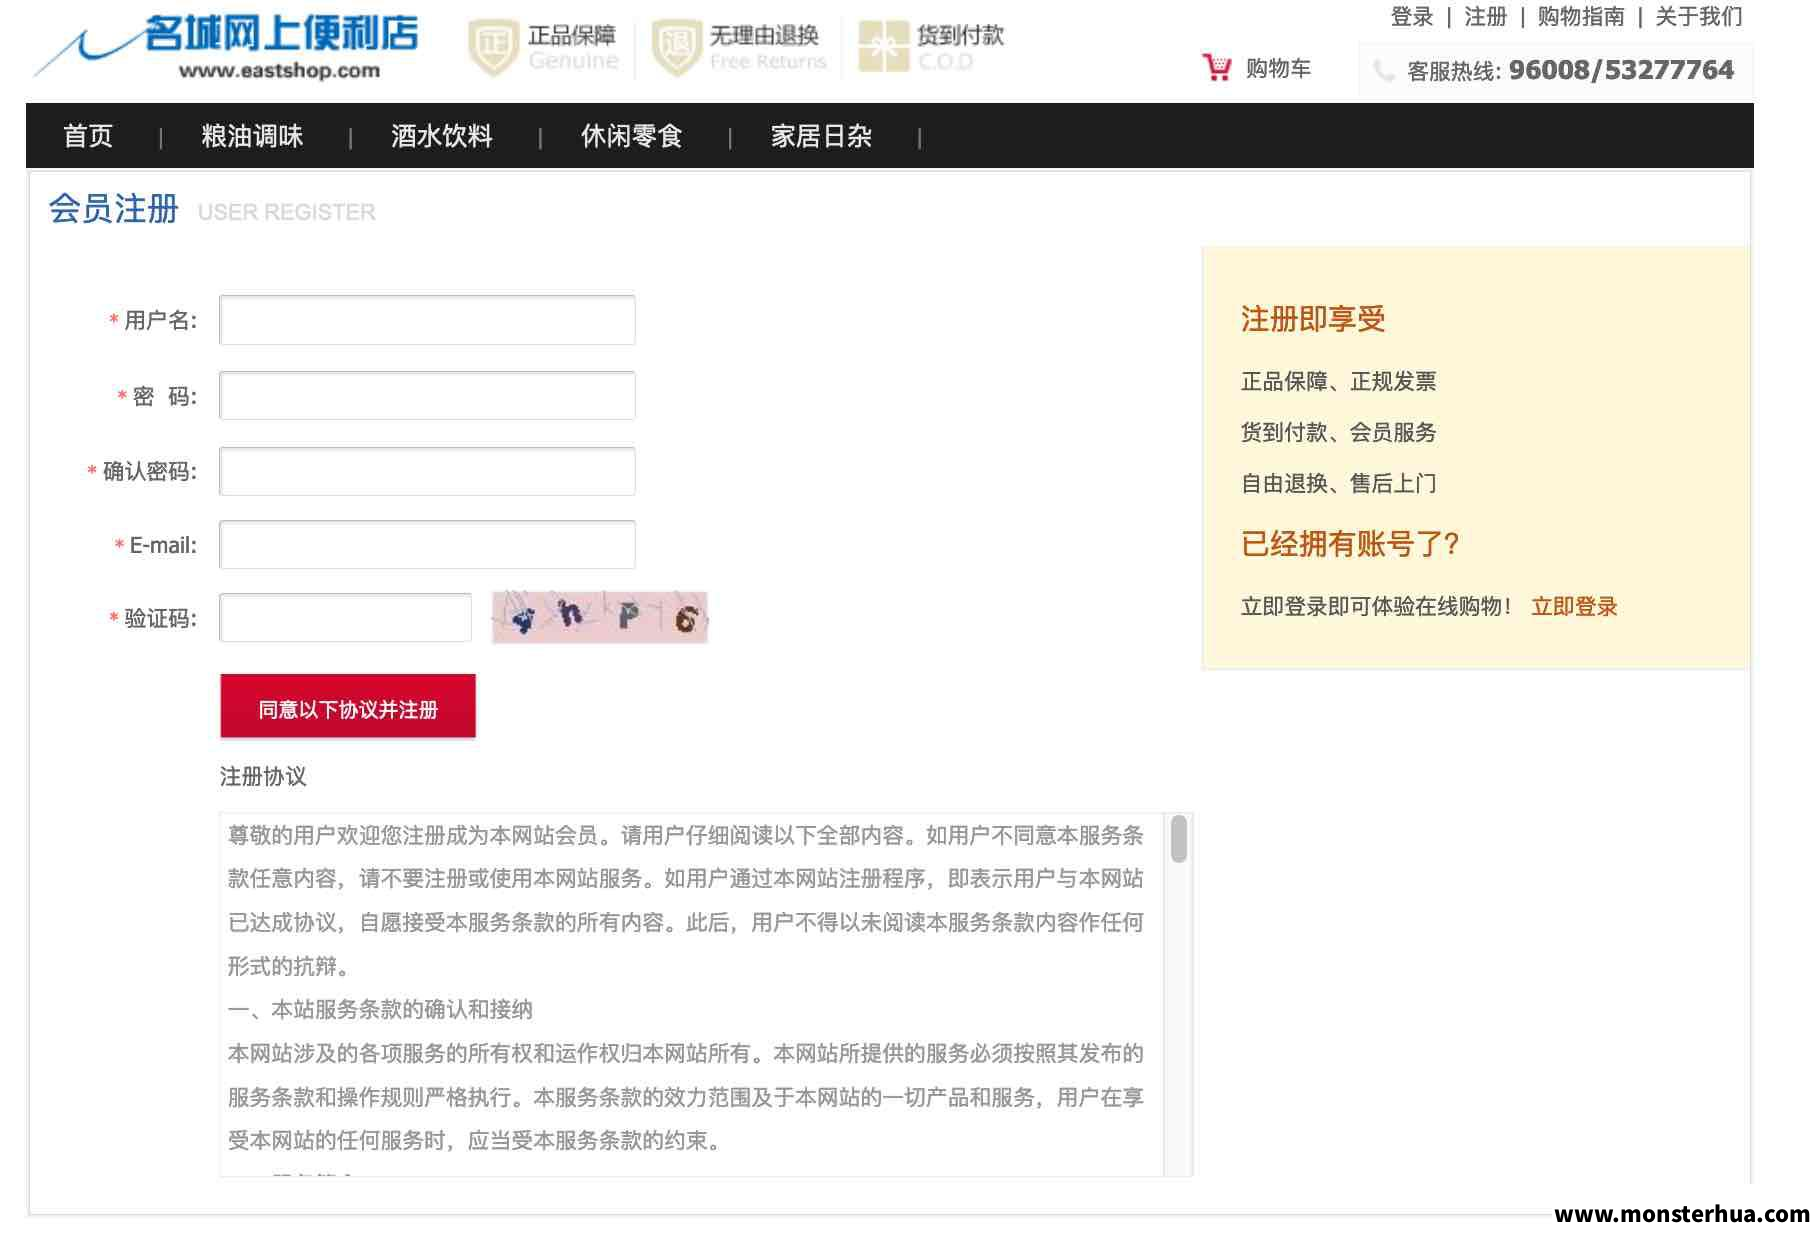Click the hotline number 96008/53277764
The width and height of the screenshot is (1812, 1244).
tap(1621, 70)
